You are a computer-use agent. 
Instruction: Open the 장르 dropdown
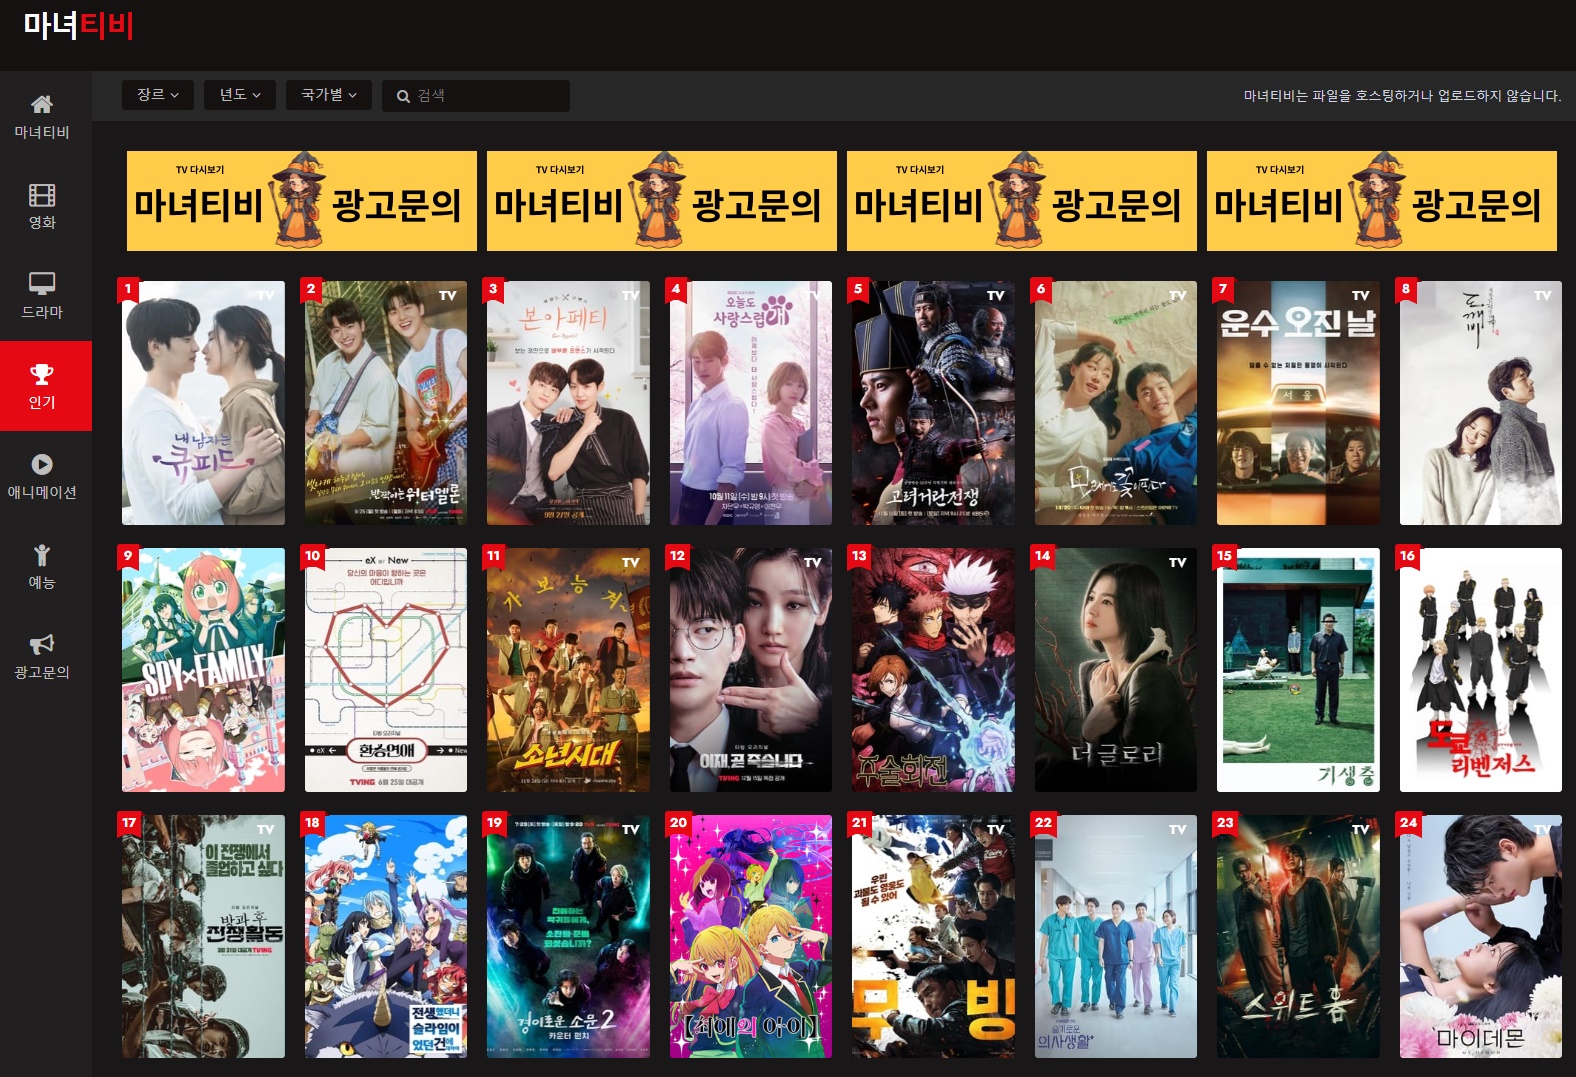(x=158, y=95)
